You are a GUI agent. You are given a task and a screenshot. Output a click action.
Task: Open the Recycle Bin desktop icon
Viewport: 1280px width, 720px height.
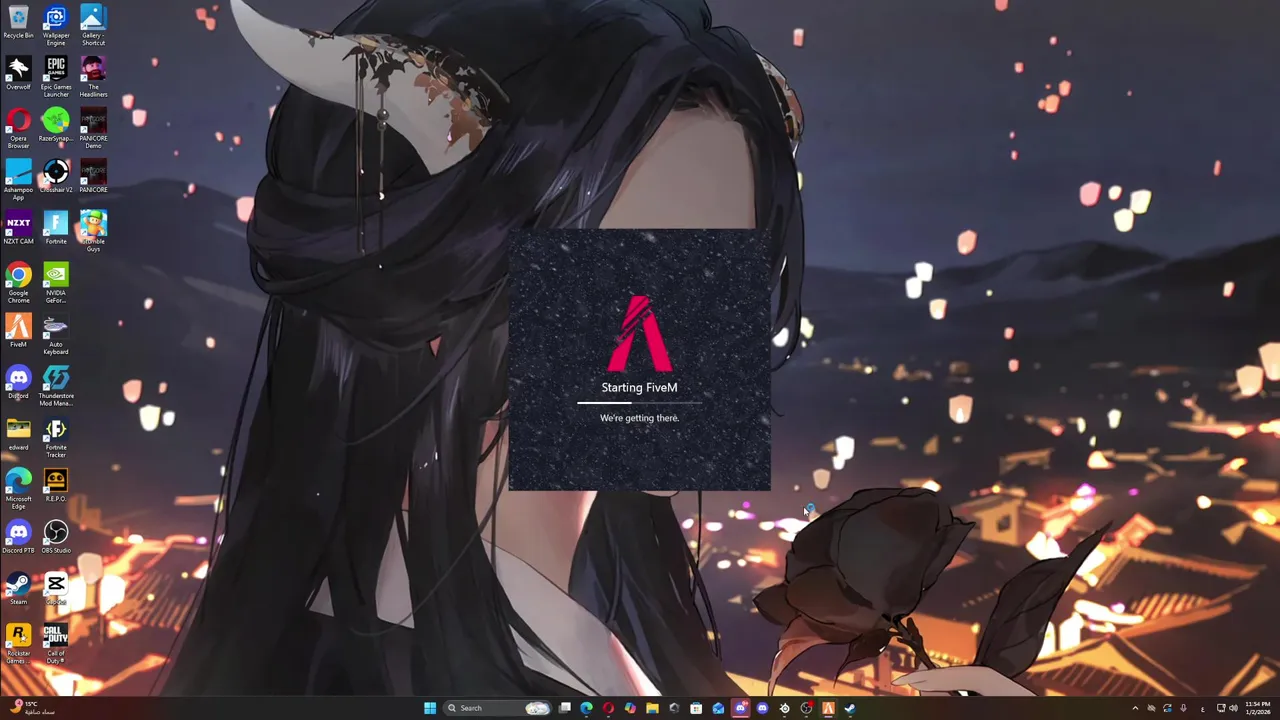pos(18,23)
